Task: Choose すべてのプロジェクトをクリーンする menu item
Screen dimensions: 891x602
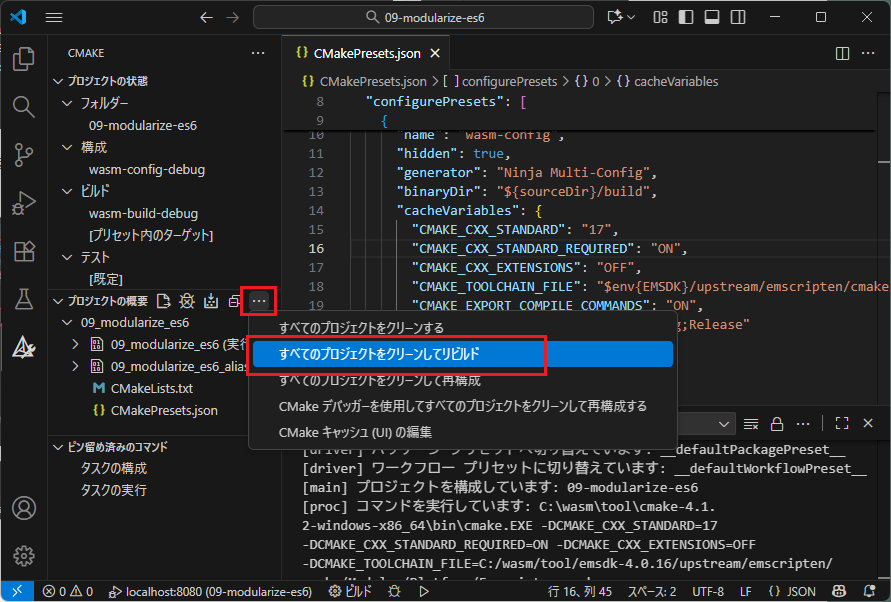Action: pyautogui.click(x=463, y=328)
